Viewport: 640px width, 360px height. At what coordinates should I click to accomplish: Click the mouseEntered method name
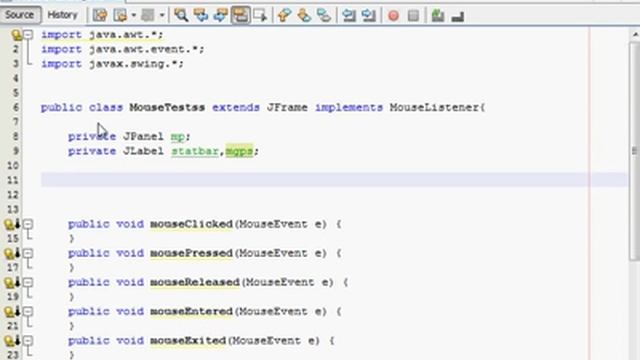point(191,311)
